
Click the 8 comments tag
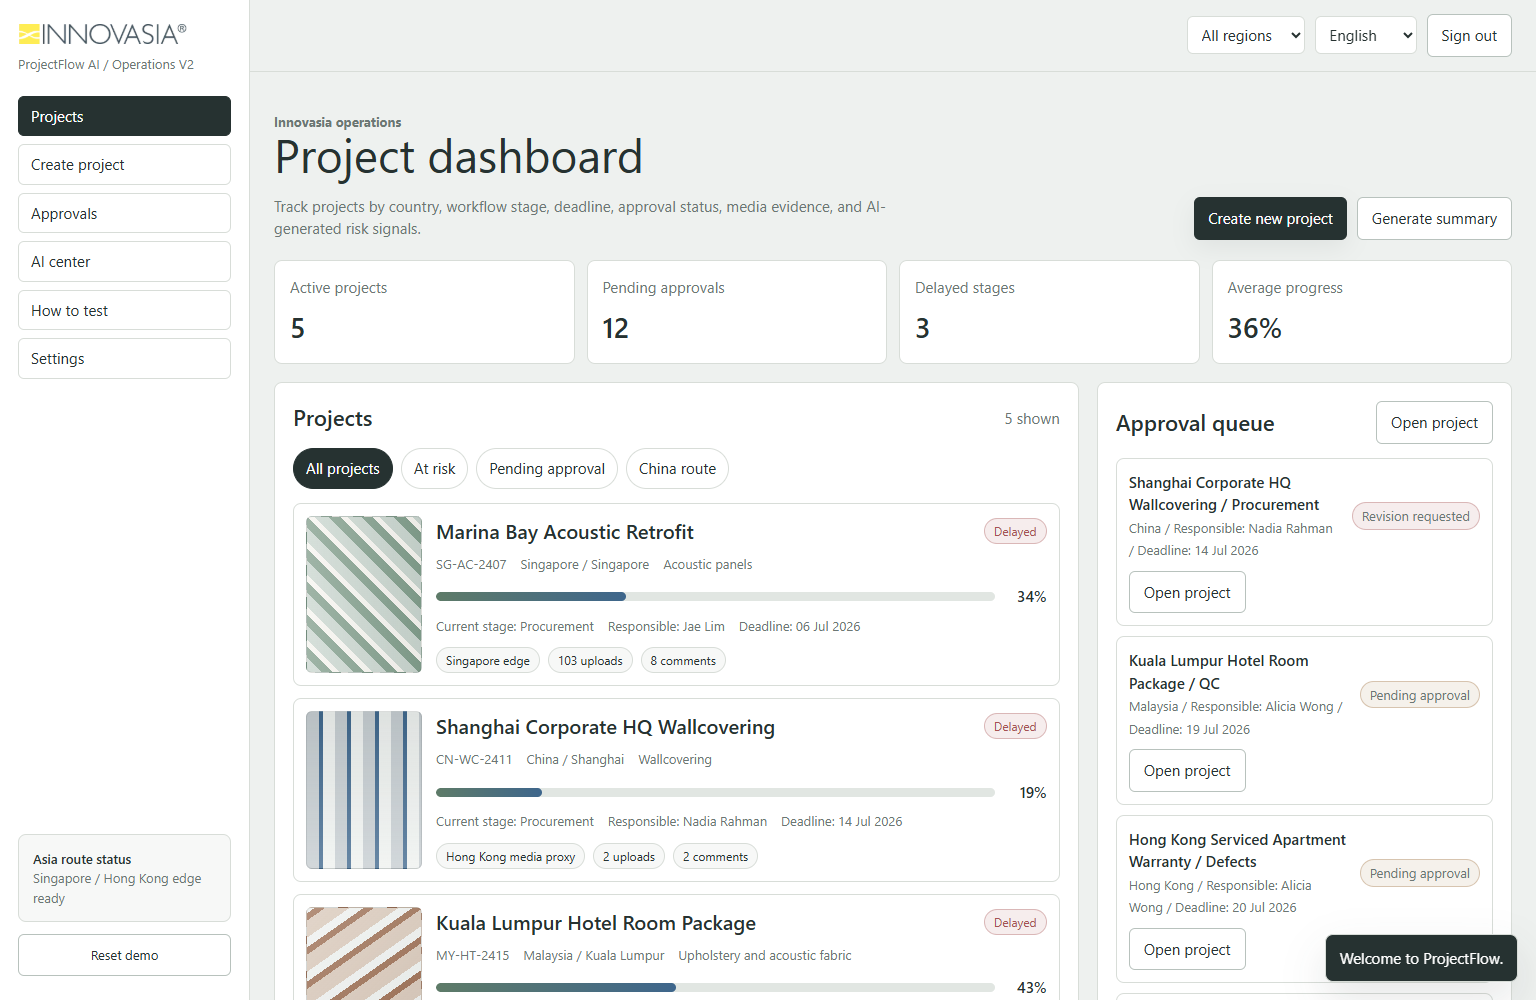683,660
